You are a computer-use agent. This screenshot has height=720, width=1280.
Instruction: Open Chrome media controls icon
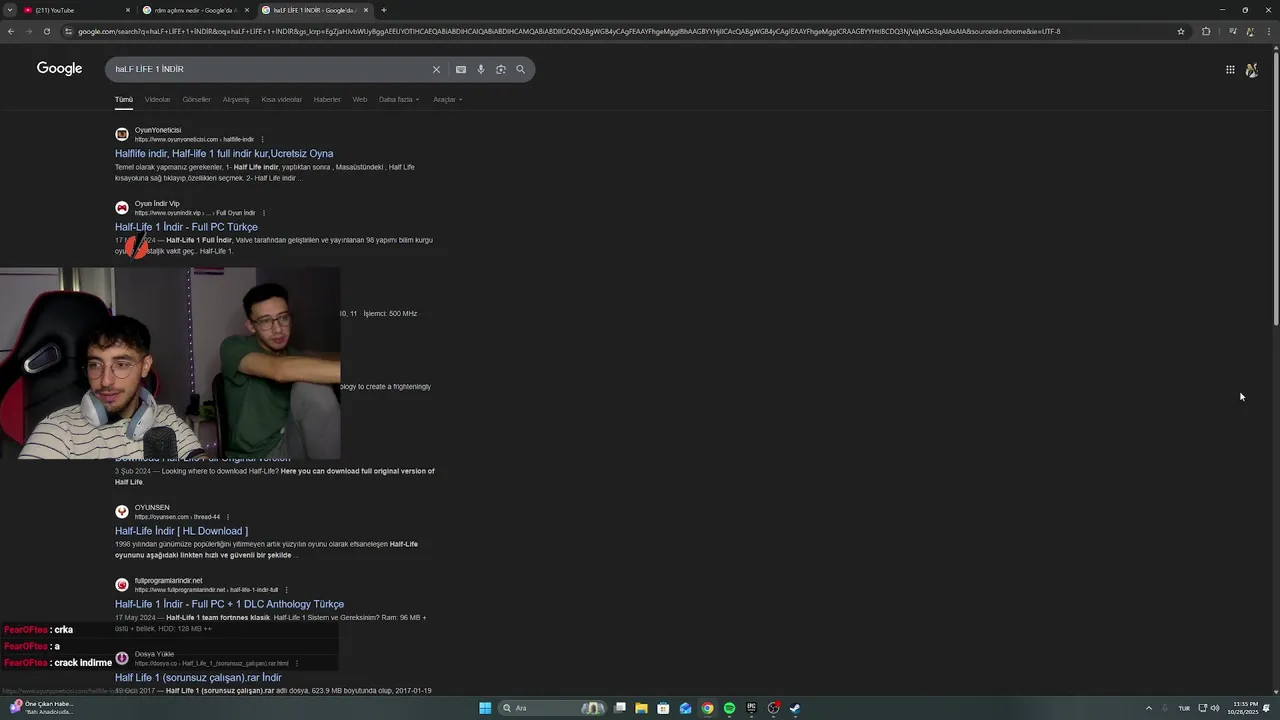[1232, 31]
